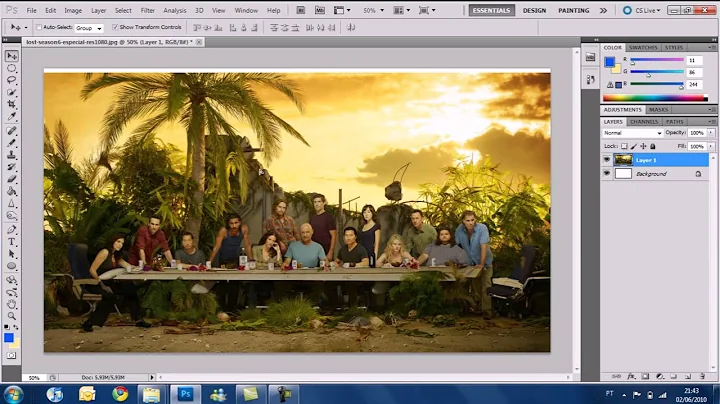Viewport: 720px width, 404px height.
Task: Switch to the Swatches tab
Action: 643,47
